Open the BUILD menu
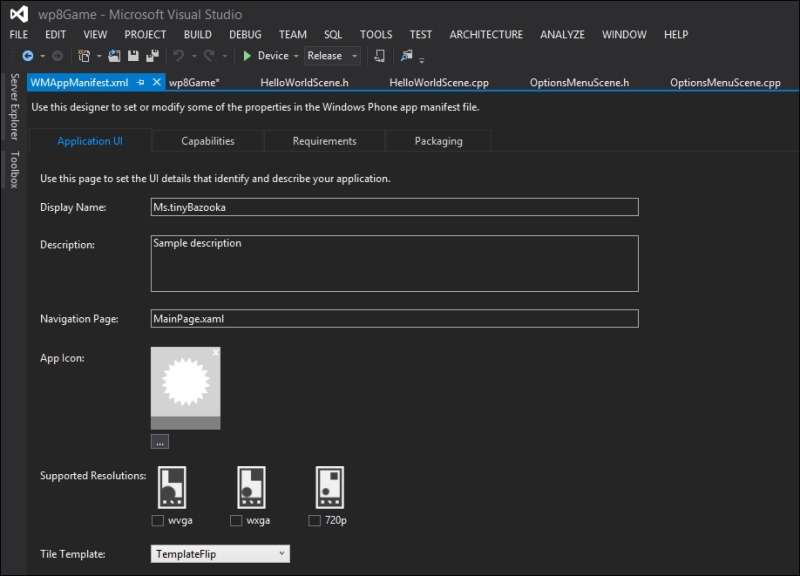This screenshot has width=800, height=576. point(197,34)
